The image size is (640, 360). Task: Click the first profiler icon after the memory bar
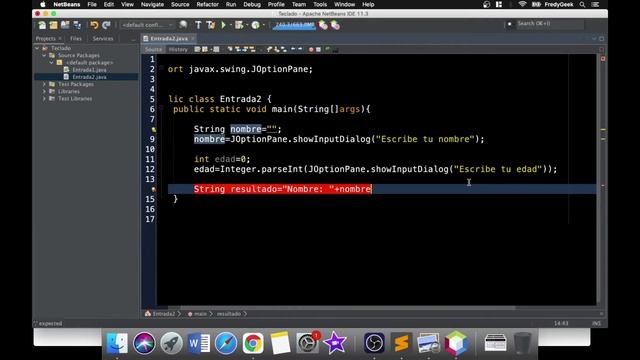tap(323, 25)
